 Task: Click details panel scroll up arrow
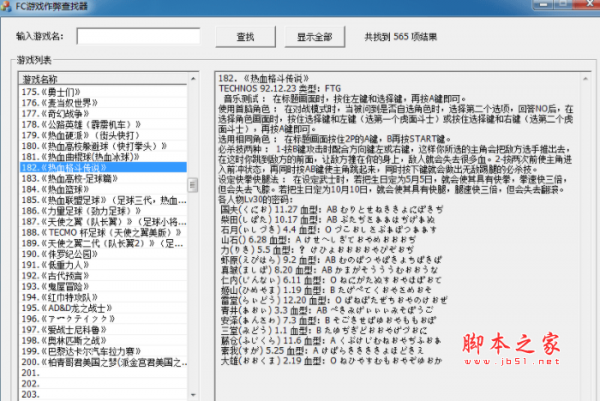pos(585,79)
